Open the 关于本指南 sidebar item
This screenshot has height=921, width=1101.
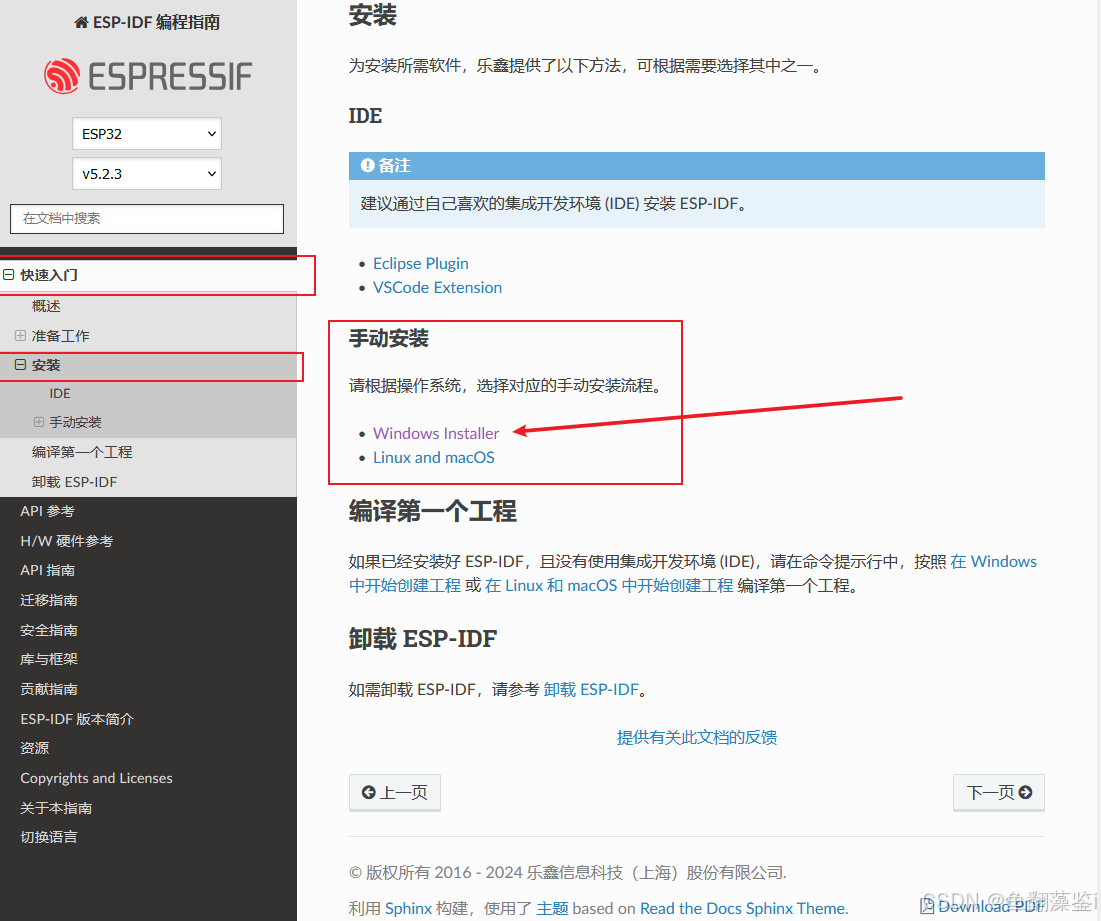56,808
